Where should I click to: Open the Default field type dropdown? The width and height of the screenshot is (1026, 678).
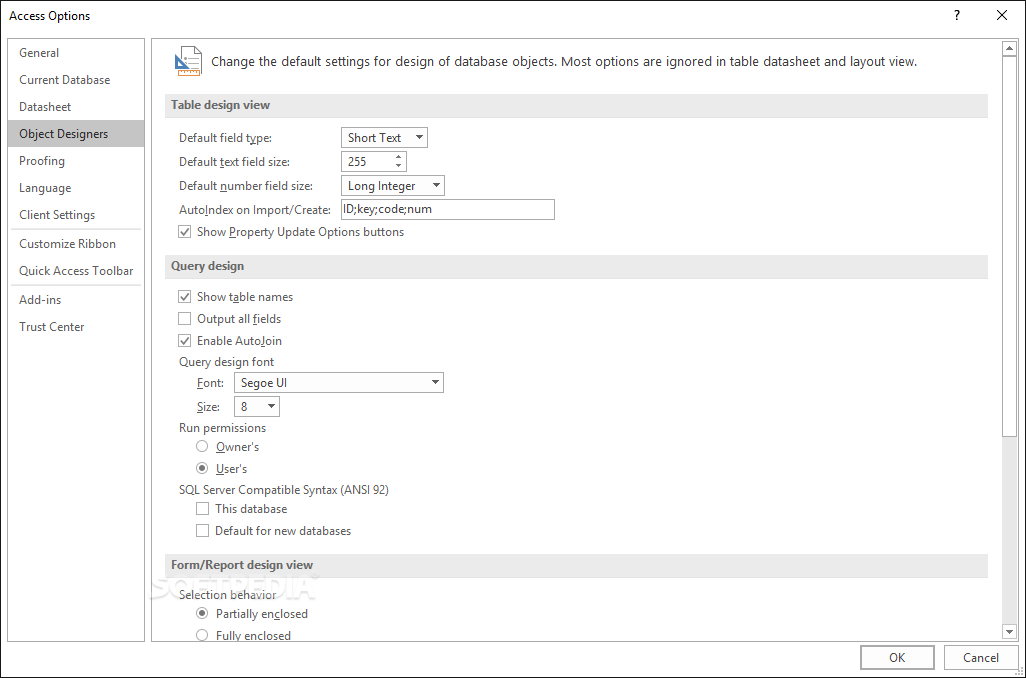click(x=384, y=137)
